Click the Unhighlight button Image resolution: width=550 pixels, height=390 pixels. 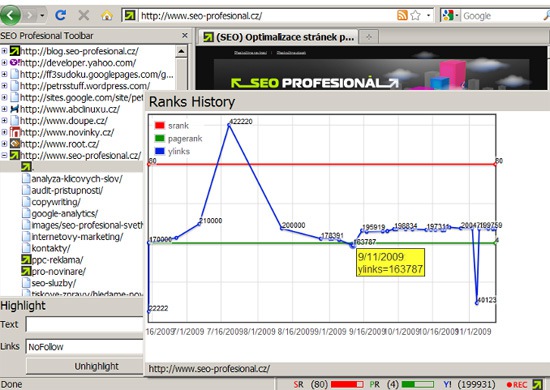coord(85,366)
